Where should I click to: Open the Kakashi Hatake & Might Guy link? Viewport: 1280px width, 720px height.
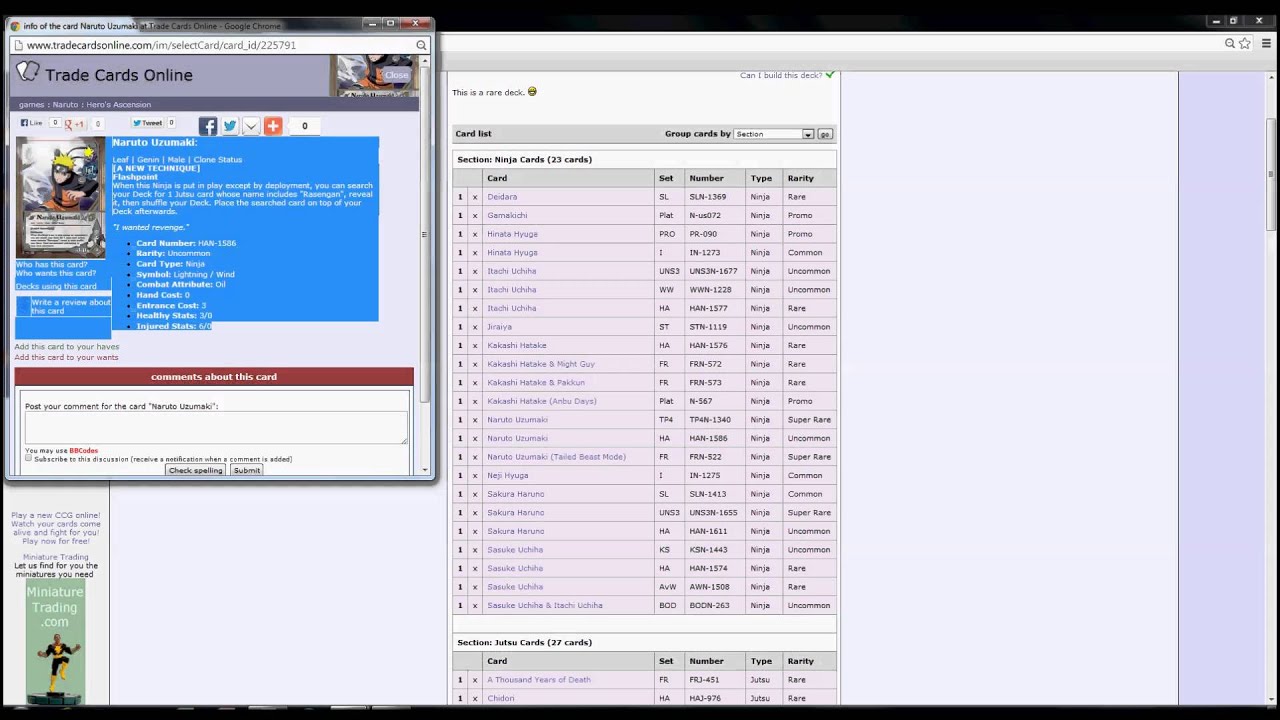(541, 364)
